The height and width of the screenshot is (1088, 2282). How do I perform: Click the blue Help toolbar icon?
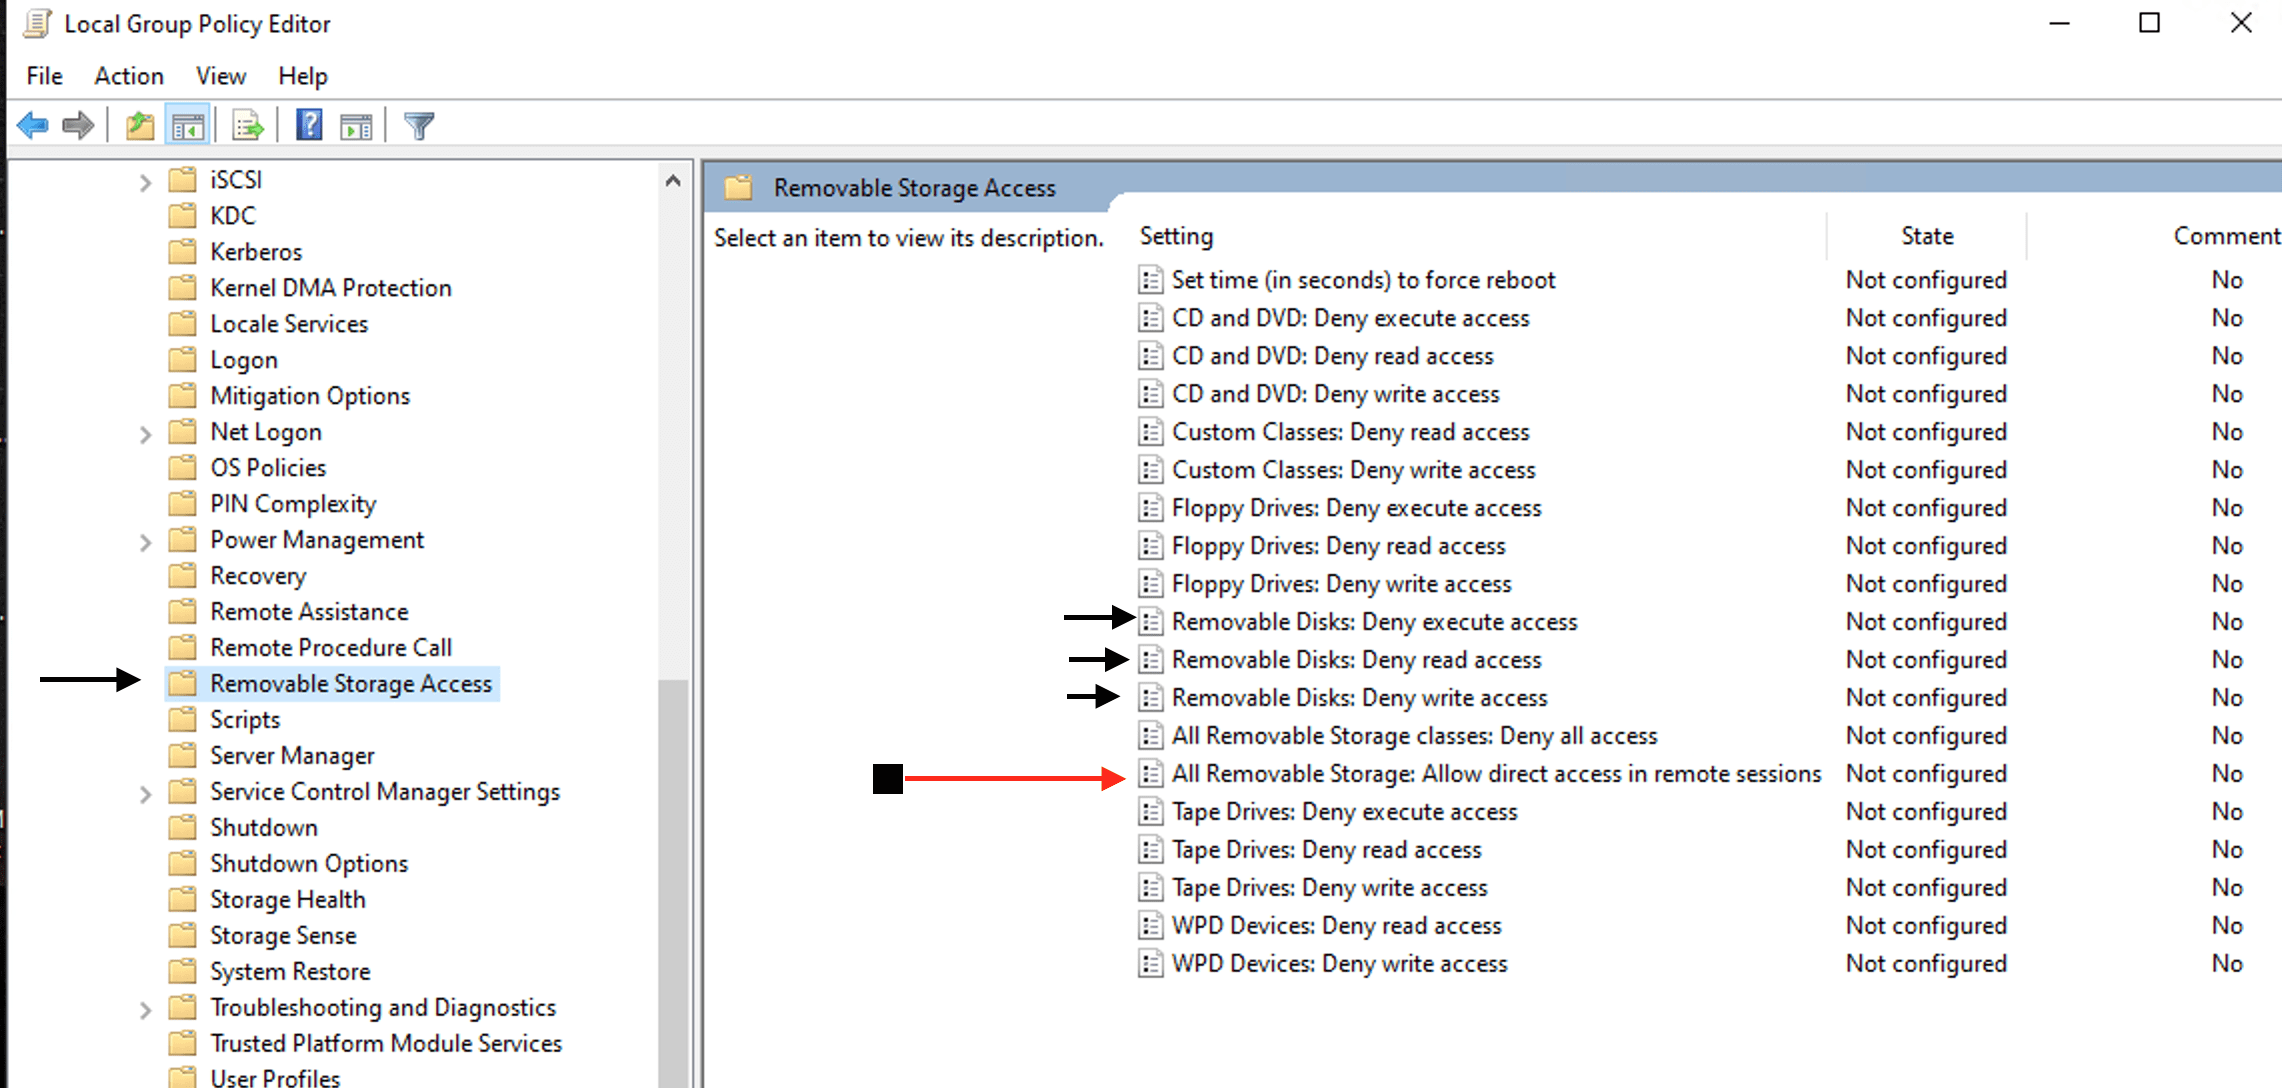point(309,126)
